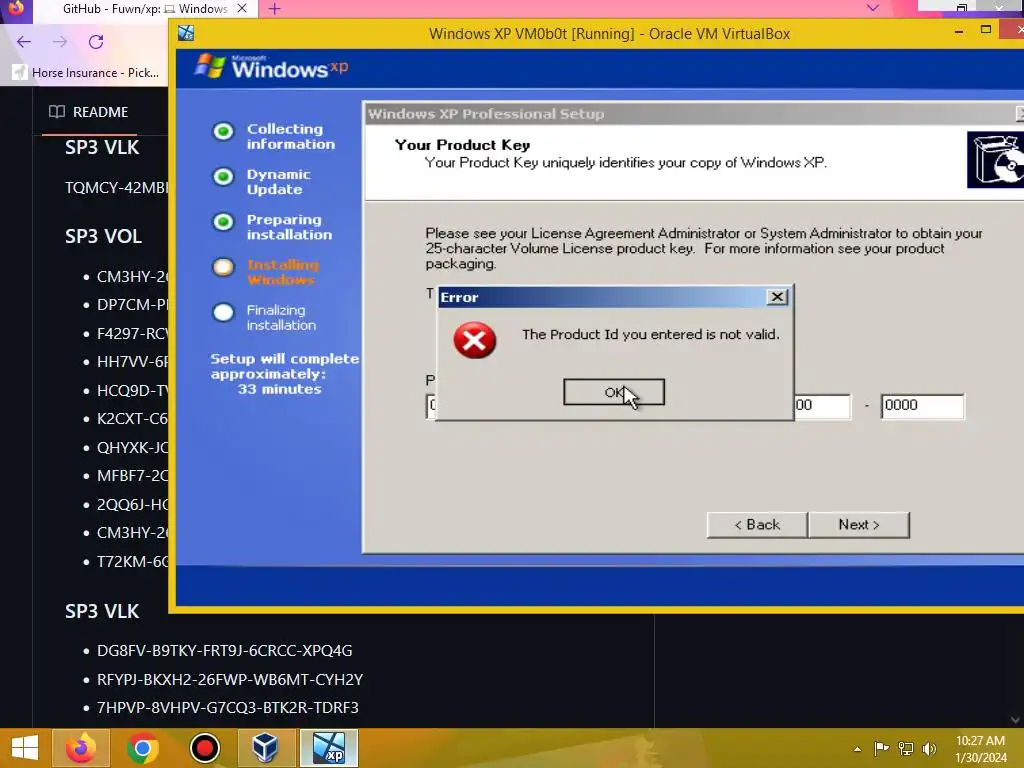Click the Back button in XP Setup
The width and height of the screenshot is (1024, 768).
(x=757, y=524)
